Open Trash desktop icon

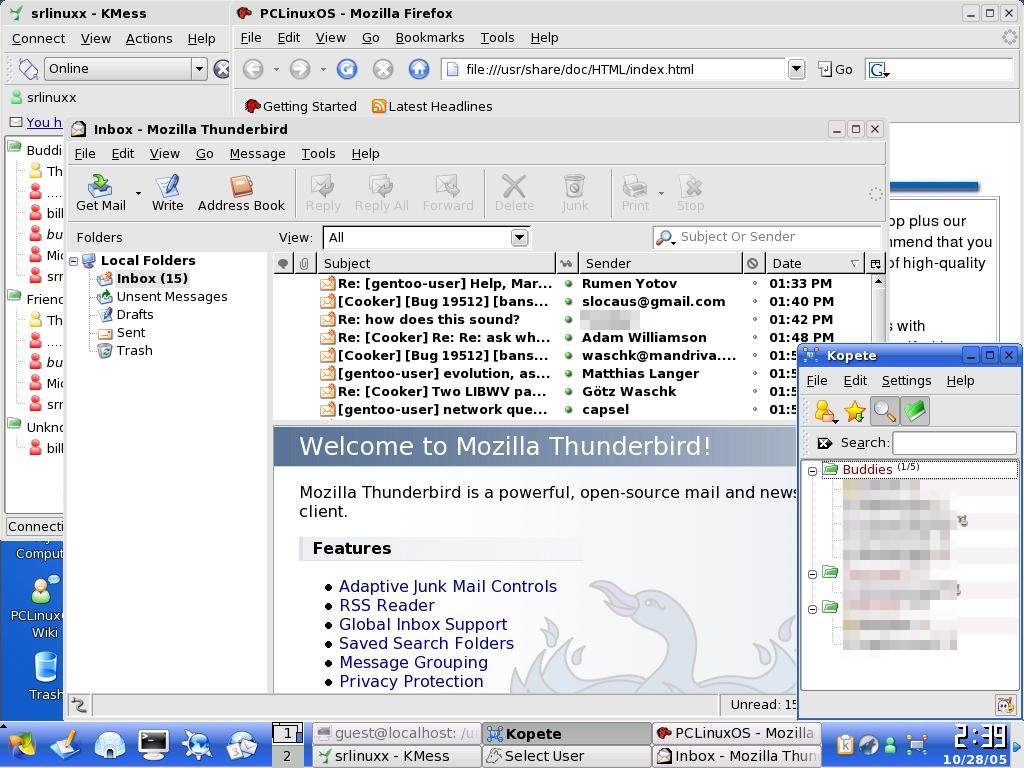pyautogui.click(x=46, y=677)
